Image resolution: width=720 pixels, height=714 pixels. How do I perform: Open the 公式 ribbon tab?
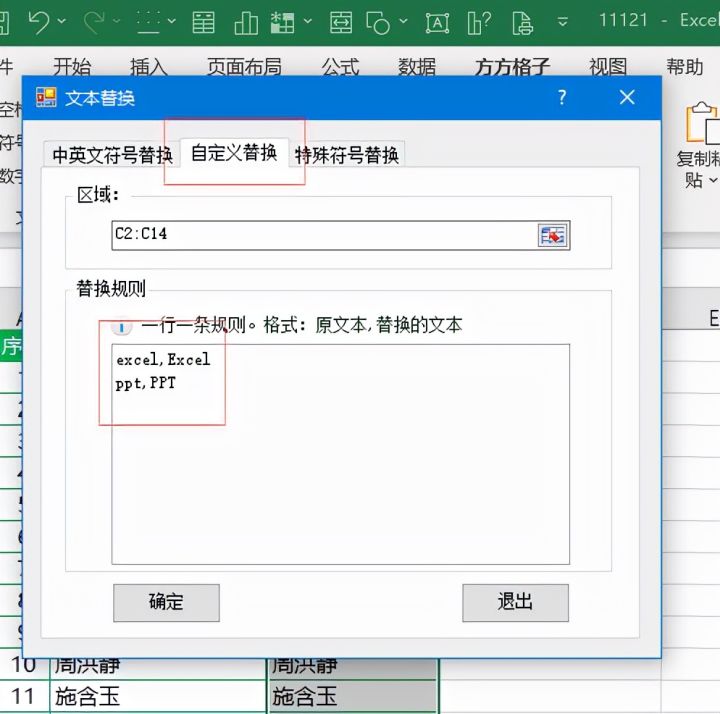tap(340, 67)
